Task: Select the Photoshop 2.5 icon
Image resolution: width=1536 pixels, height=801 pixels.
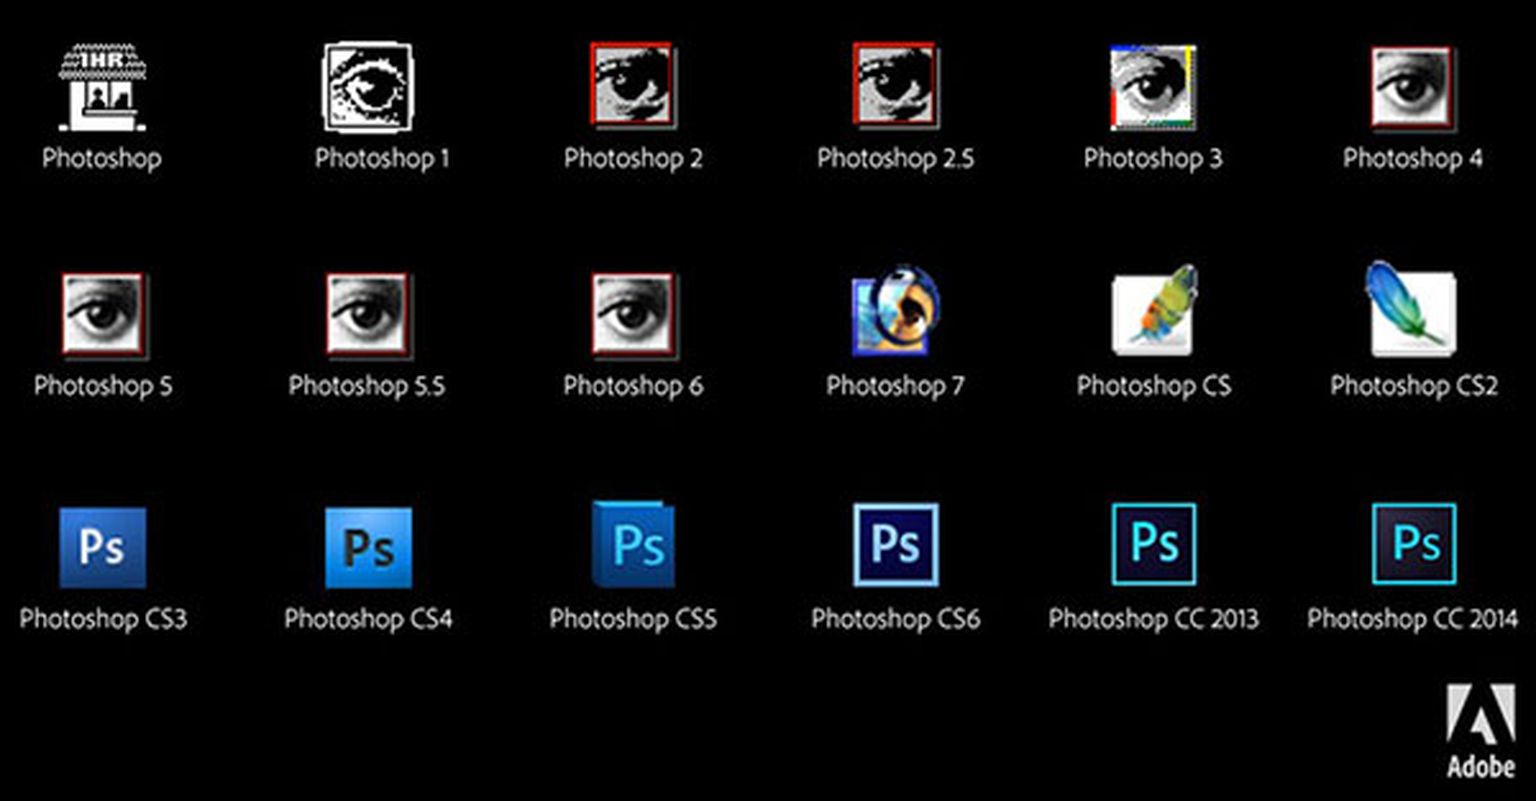Action: [x=895, y=85]
